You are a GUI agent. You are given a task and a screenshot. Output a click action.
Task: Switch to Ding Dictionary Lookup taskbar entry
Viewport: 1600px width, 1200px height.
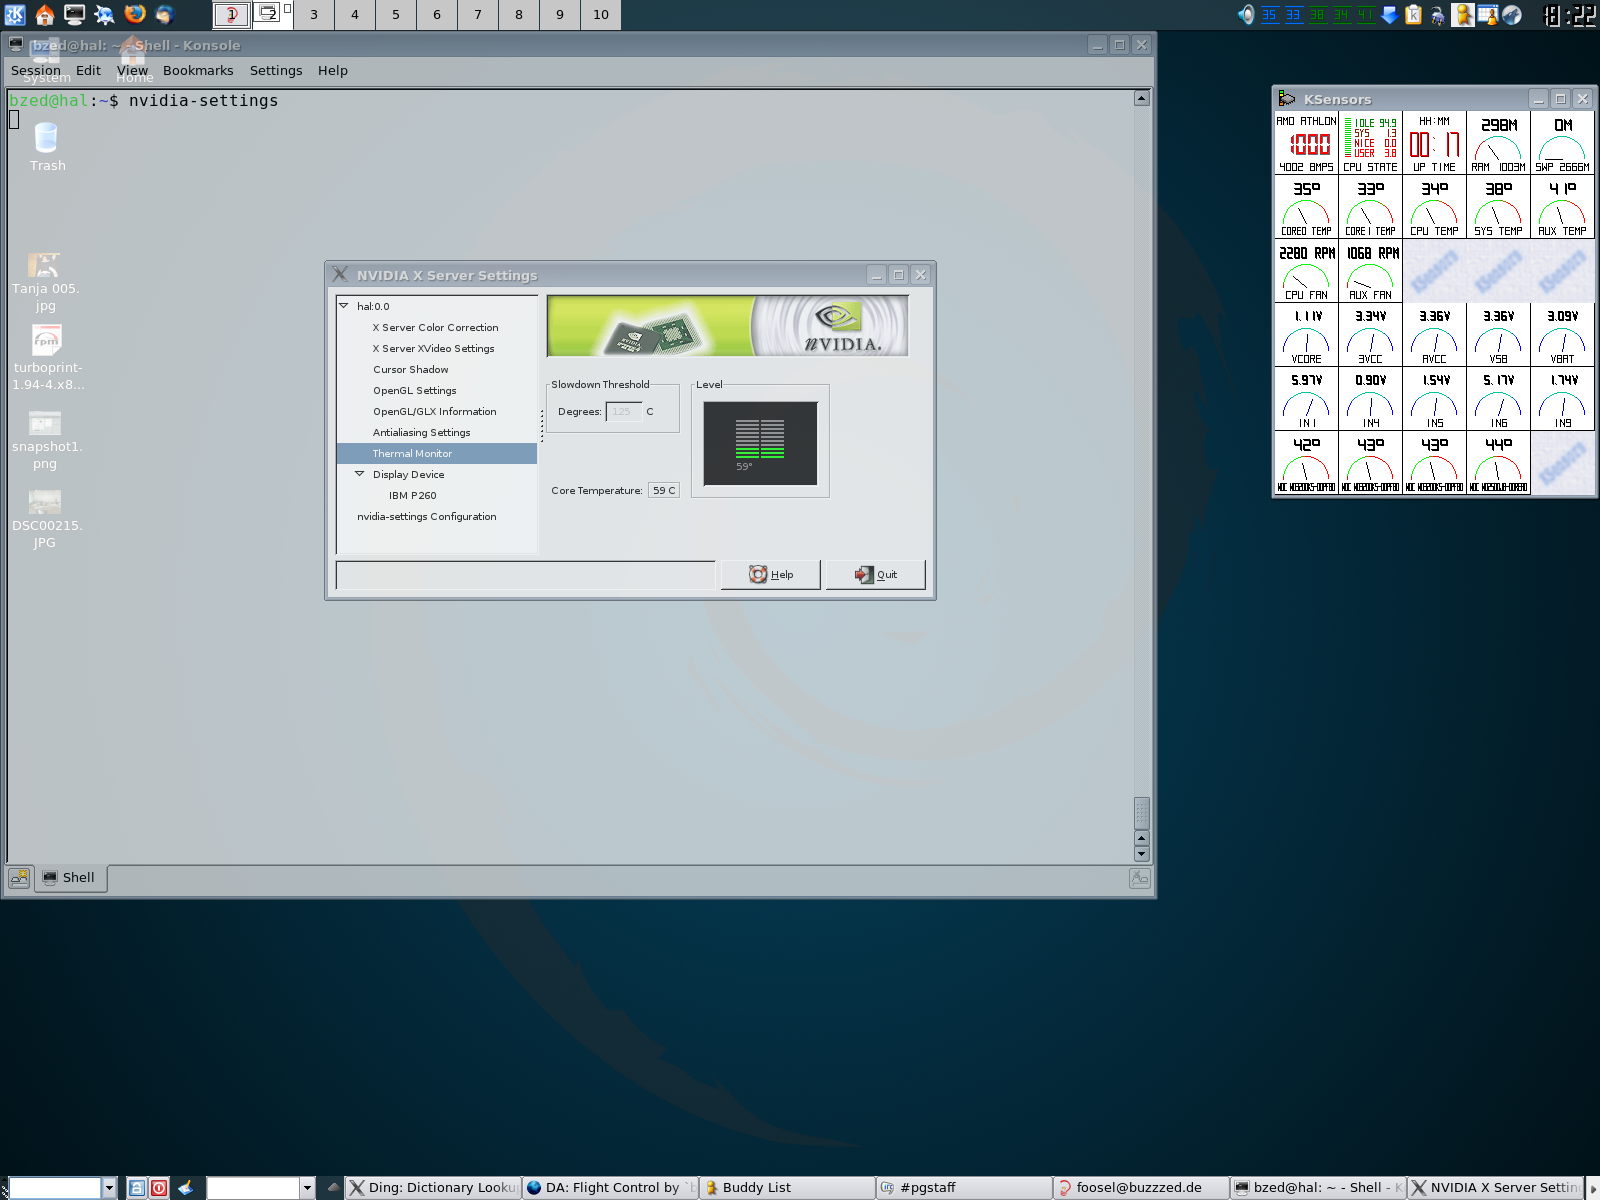point(433,1187)
